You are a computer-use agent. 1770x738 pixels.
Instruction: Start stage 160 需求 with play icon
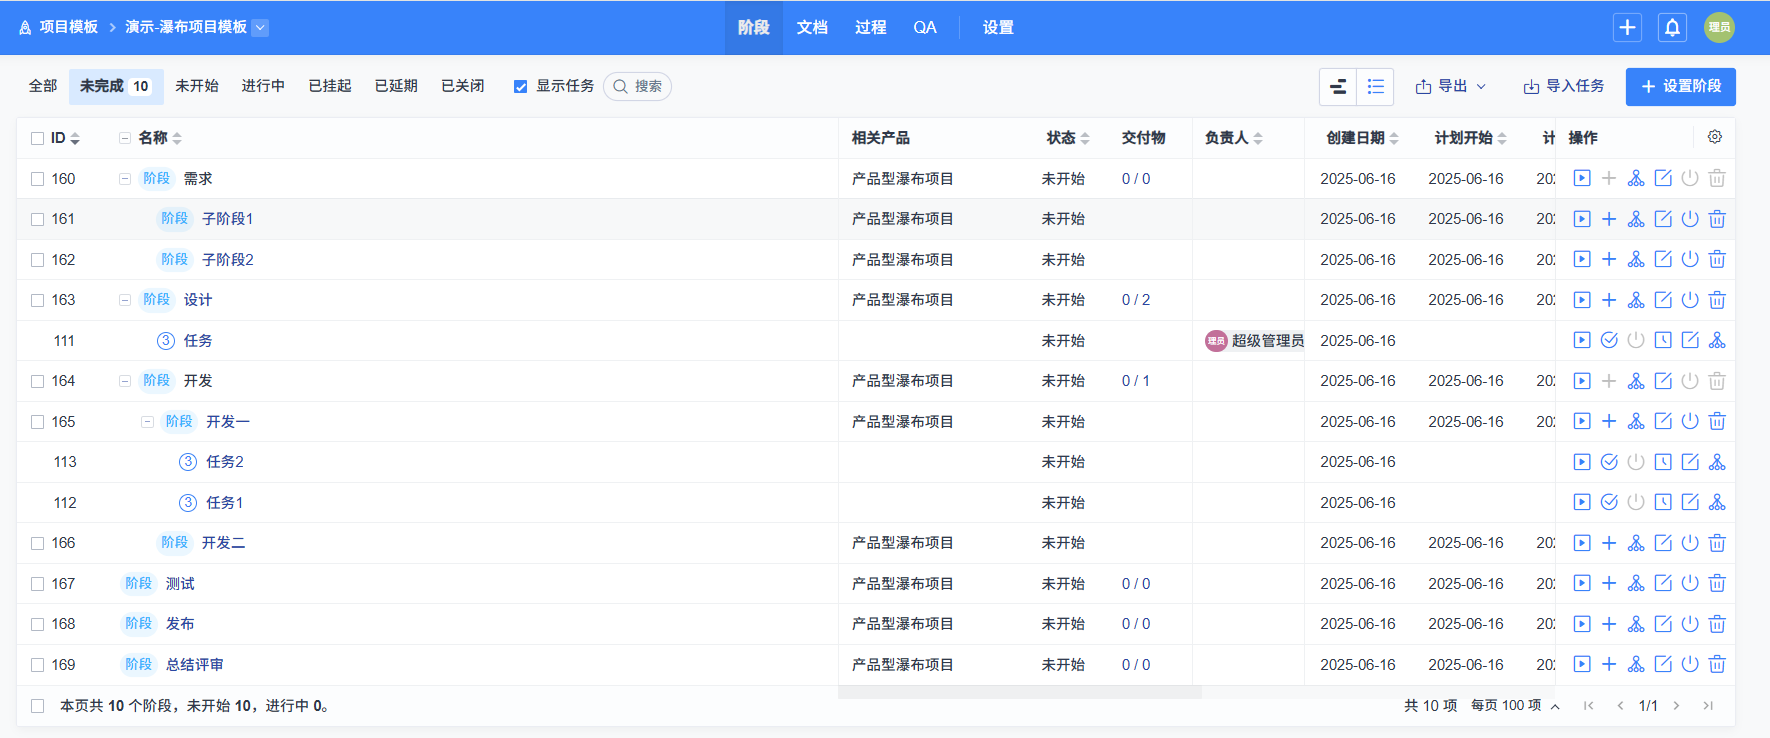(x=1581, y=179)
